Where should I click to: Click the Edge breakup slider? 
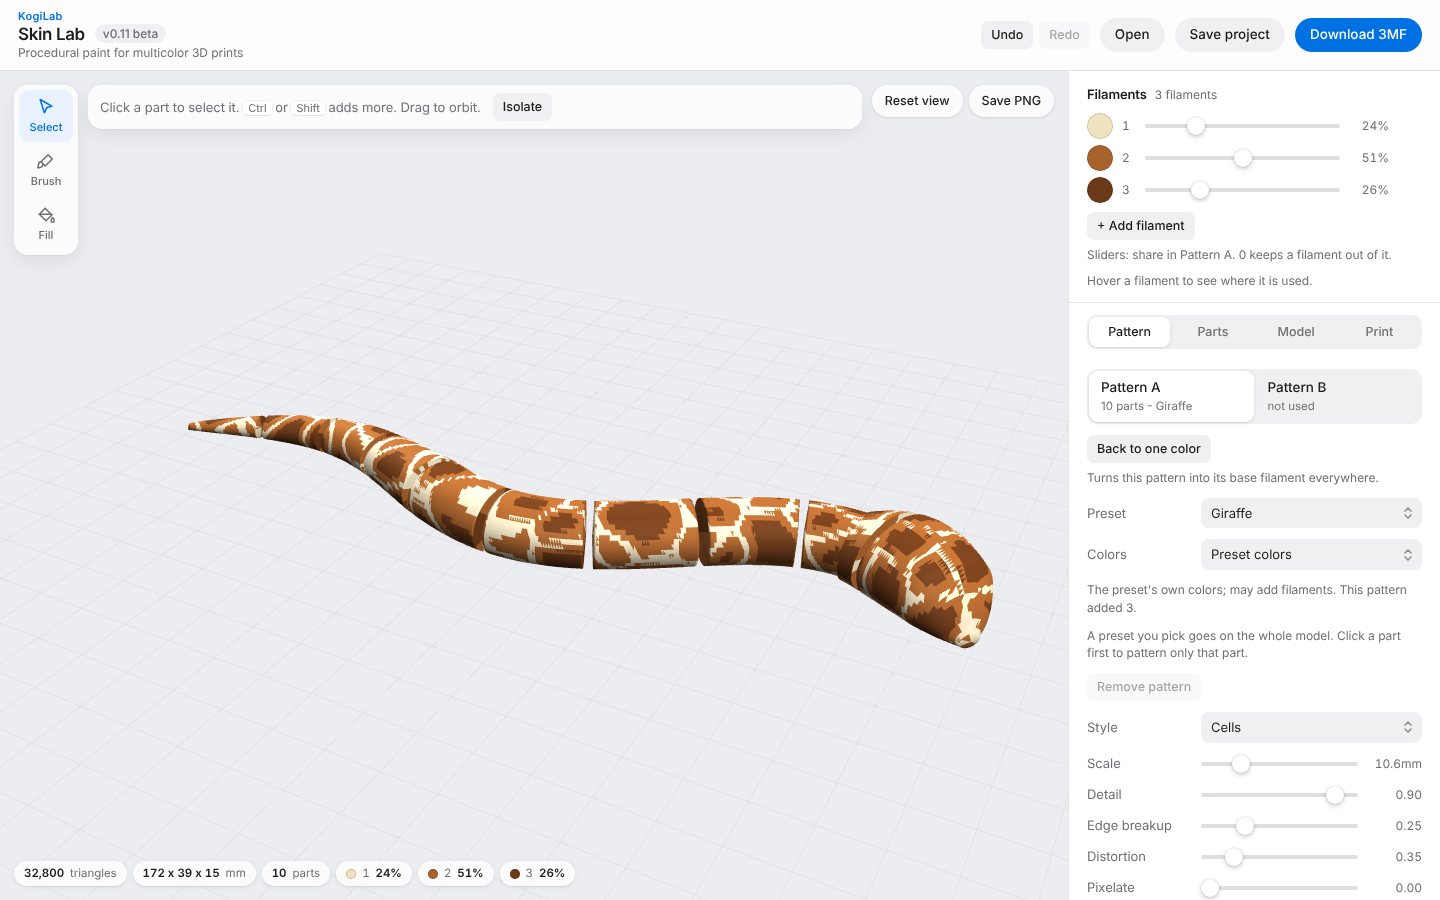[1279, 826]
